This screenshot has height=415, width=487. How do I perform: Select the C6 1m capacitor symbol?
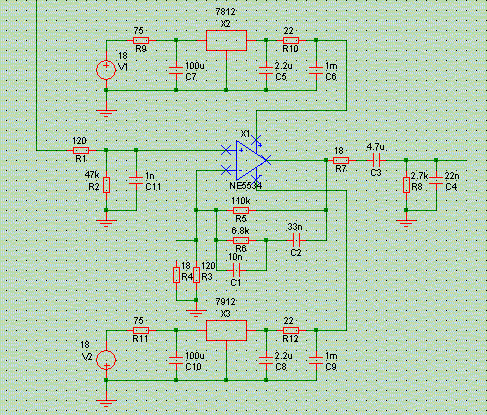click(316, 70)
